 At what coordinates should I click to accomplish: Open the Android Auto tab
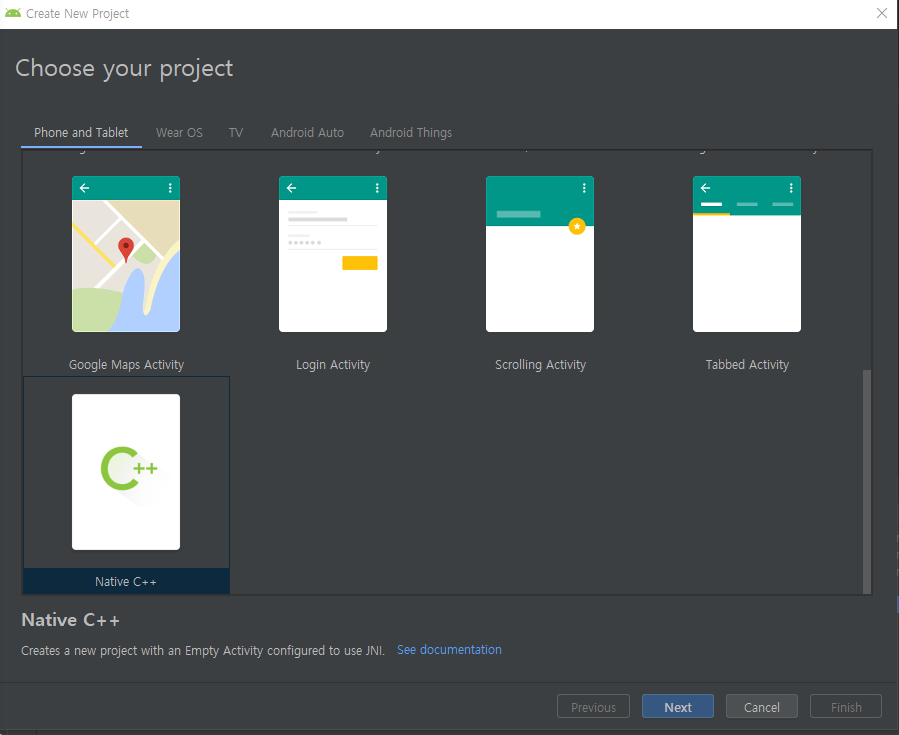(307, 133)
